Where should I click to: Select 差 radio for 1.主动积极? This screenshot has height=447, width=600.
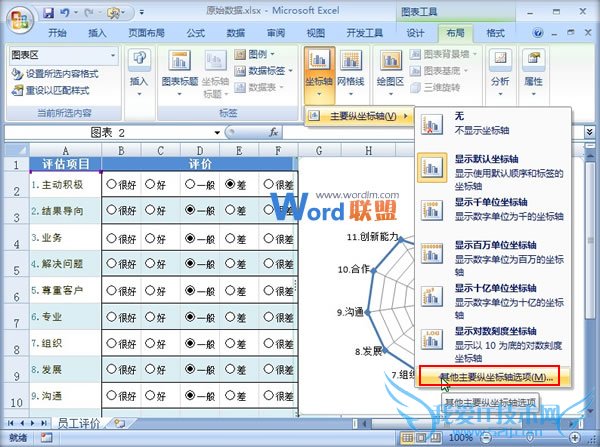[230, 184]
